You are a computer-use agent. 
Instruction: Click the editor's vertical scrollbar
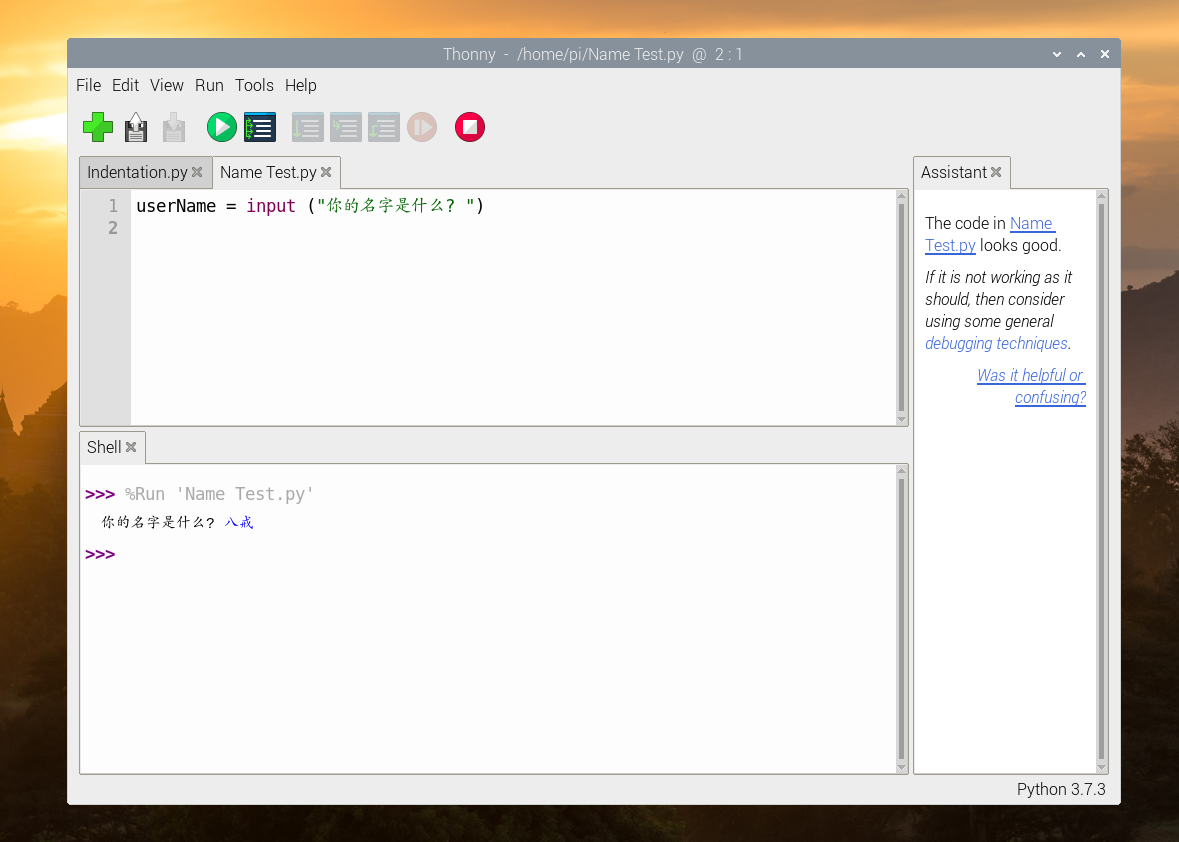(902, 307)
